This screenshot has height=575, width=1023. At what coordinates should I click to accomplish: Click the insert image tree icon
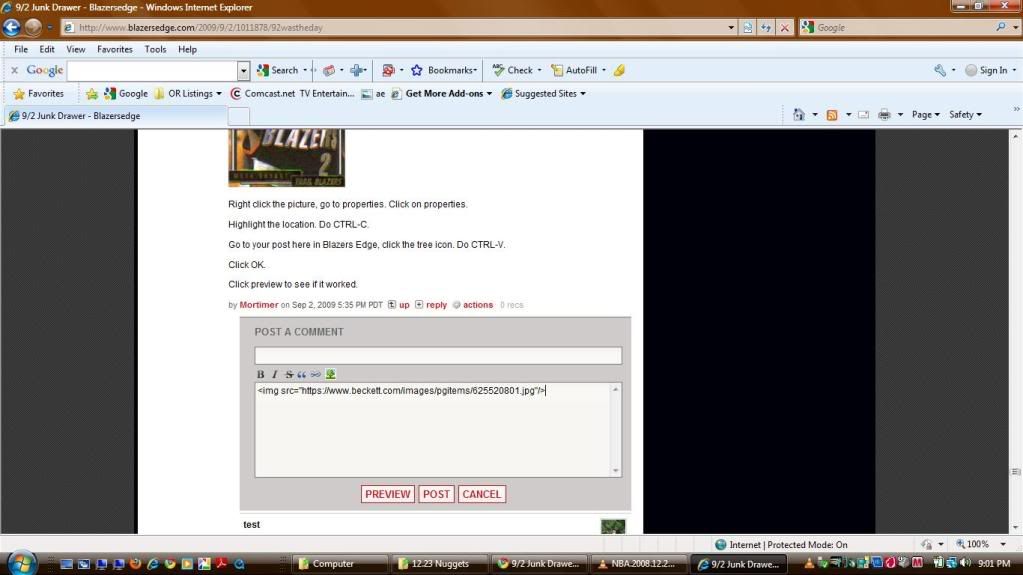tap(331, 375)
